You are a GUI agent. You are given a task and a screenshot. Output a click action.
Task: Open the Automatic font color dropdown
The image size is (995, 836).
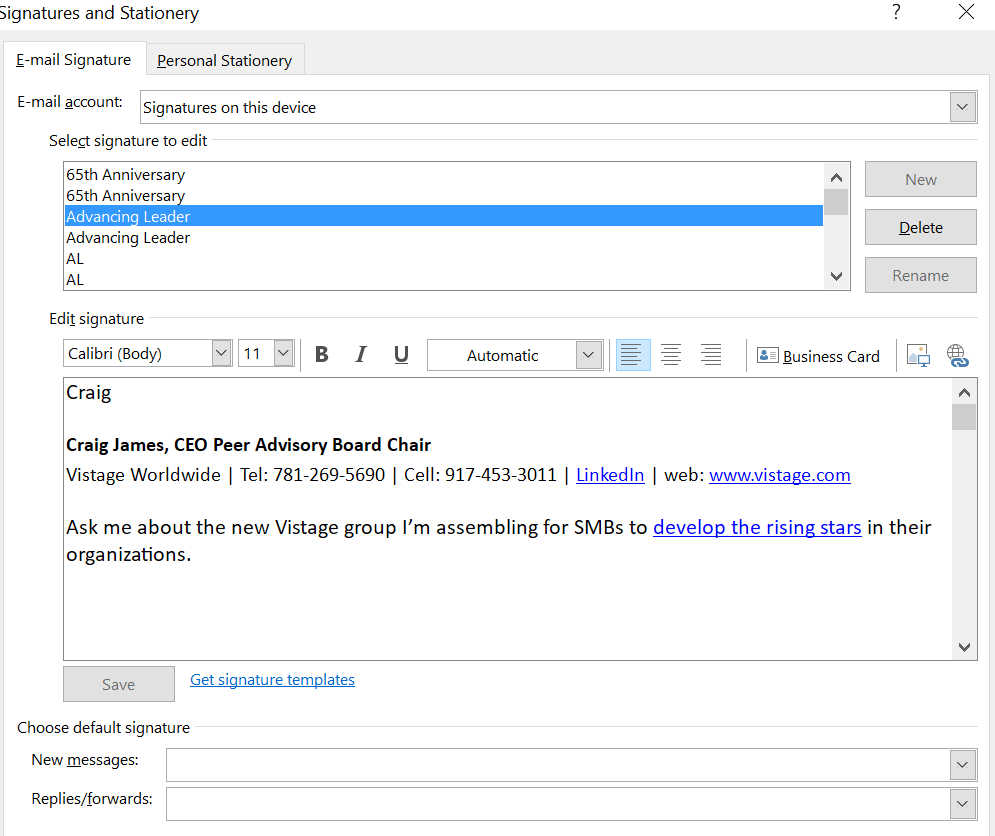tap(588, 355)
